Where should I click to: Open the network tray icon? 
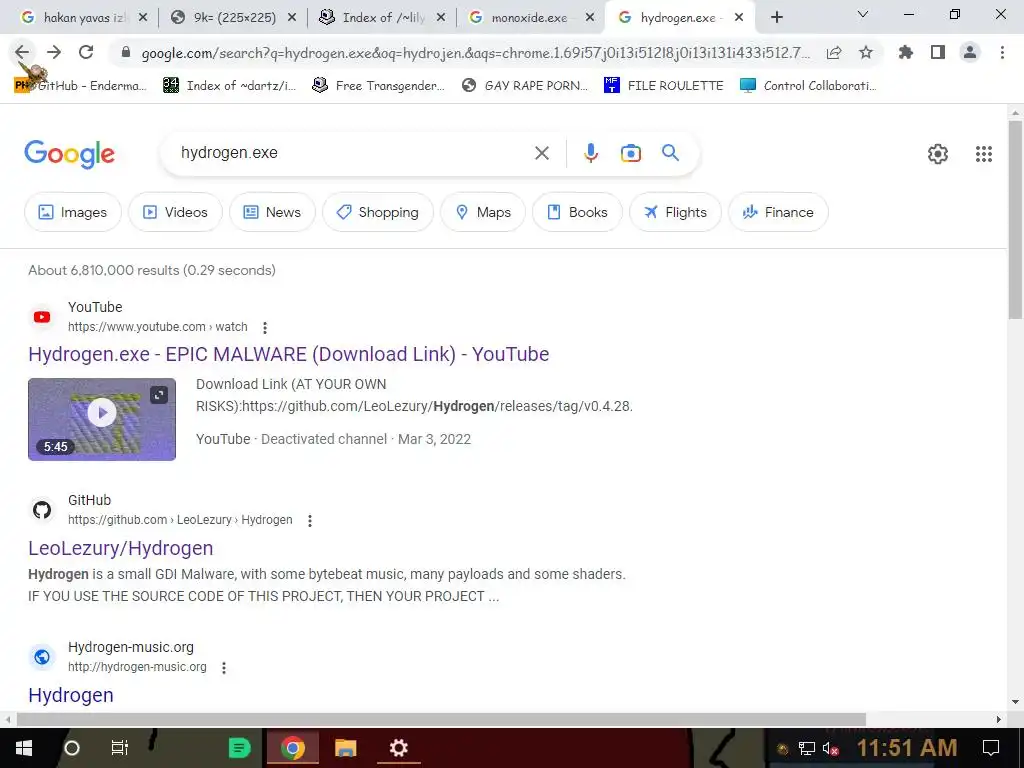pyautogui.click(x=807, y=748)
